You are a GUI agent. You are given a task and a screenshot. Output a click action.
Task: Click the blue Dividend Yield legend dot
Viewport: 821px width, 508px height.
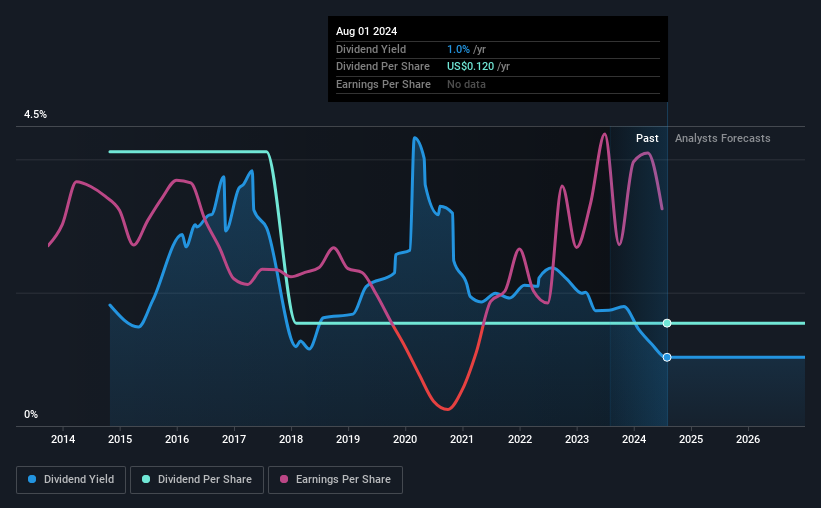(x=32, y=479)
